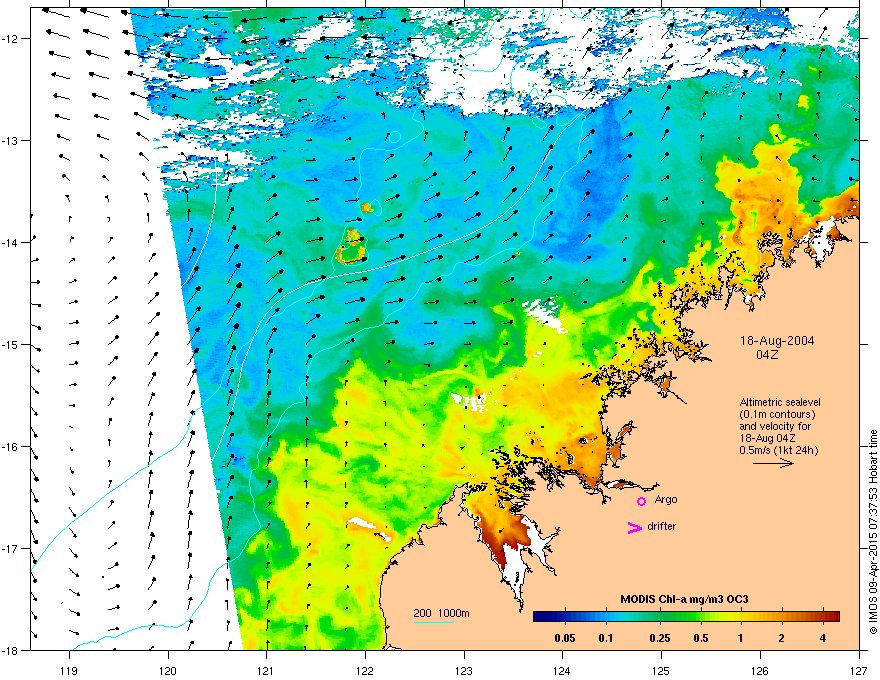Click the 'MODIS Chl-a mg/m3 OC3' title
880x680 pixels.
pyautogui.click(x=684, y=599)
